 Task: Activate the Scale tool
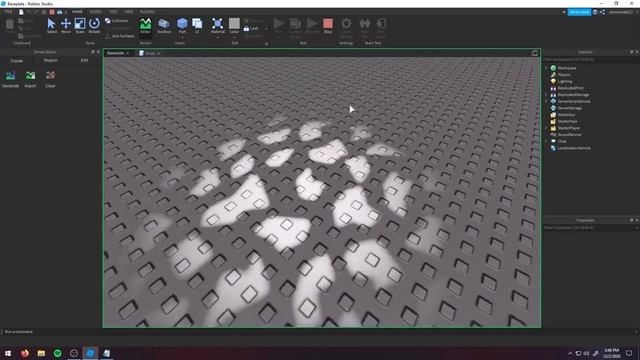click(x=80, y=26)
